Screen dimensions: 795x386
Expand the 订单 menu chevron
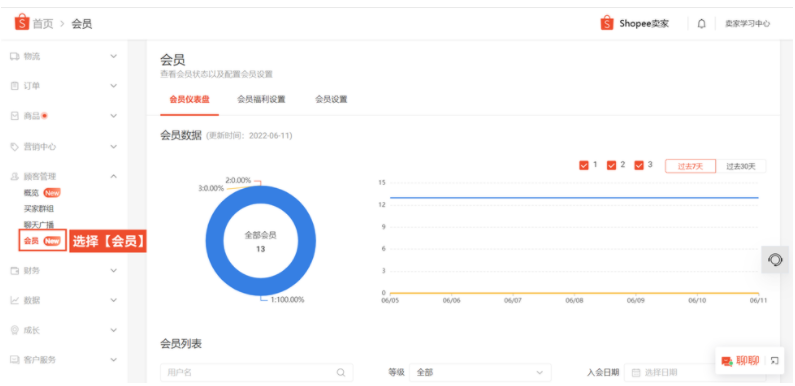pyautogui.click(x=114, y=86)
